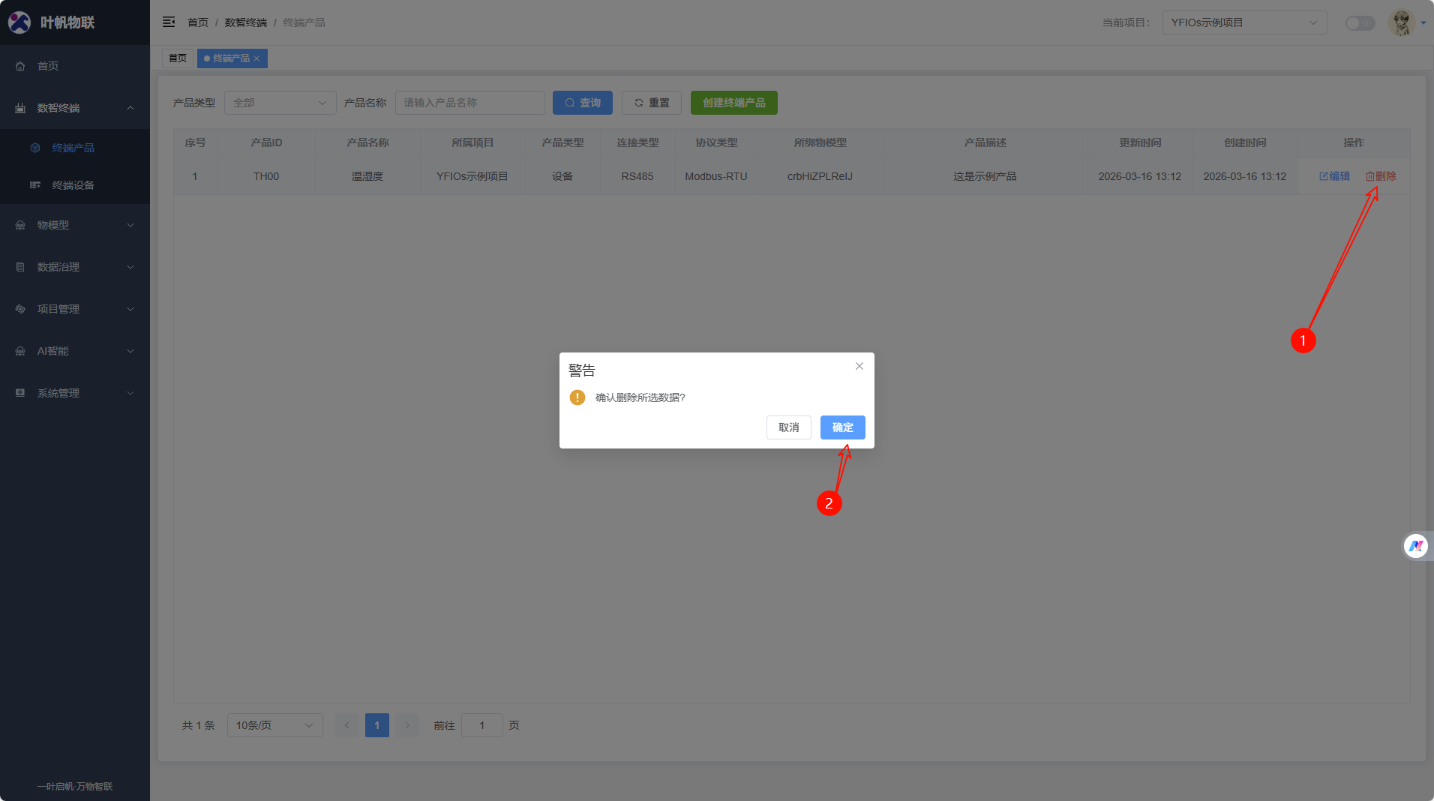Open the 产品类型 dropdown
1434x801 pixels.
(x=280, y=103)
